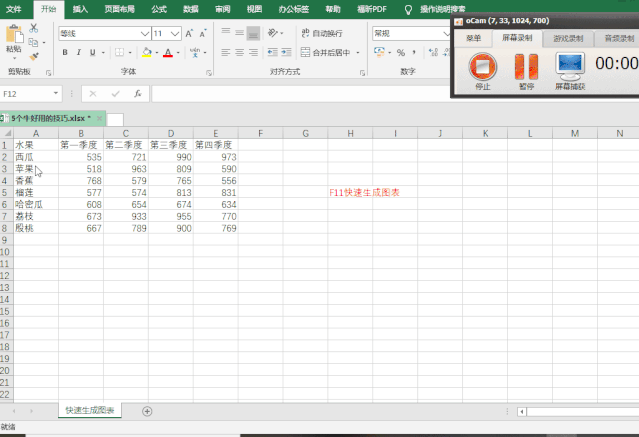Click merge and center 合并后居中
This screenshot has height=437, width=639.
tap(326, 52)
